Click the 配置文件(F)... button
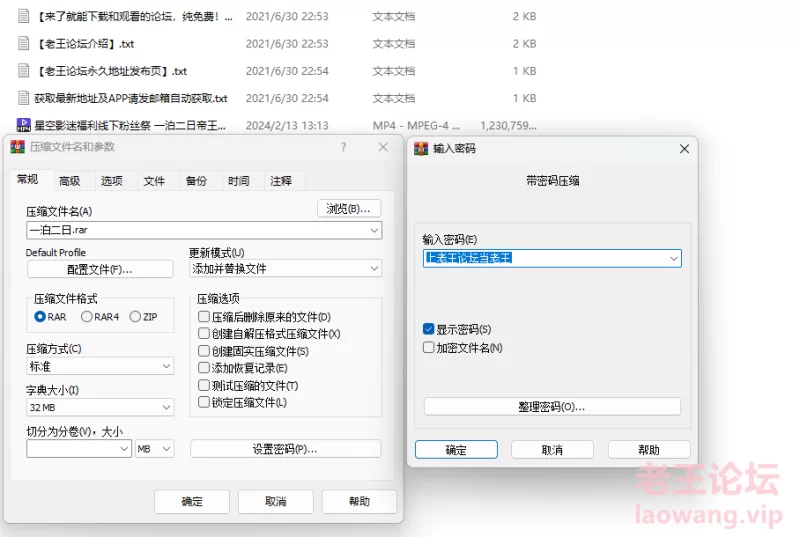This screenshot has width=800, height=537. (100, 269)
